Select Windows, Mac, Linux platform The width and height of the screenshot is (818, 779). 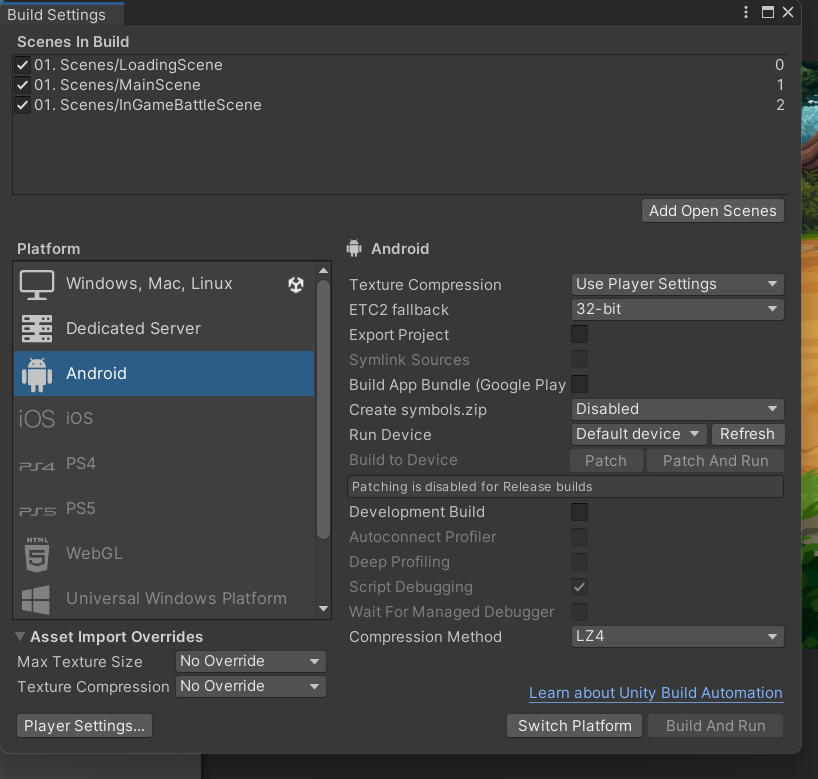(164, 284)
